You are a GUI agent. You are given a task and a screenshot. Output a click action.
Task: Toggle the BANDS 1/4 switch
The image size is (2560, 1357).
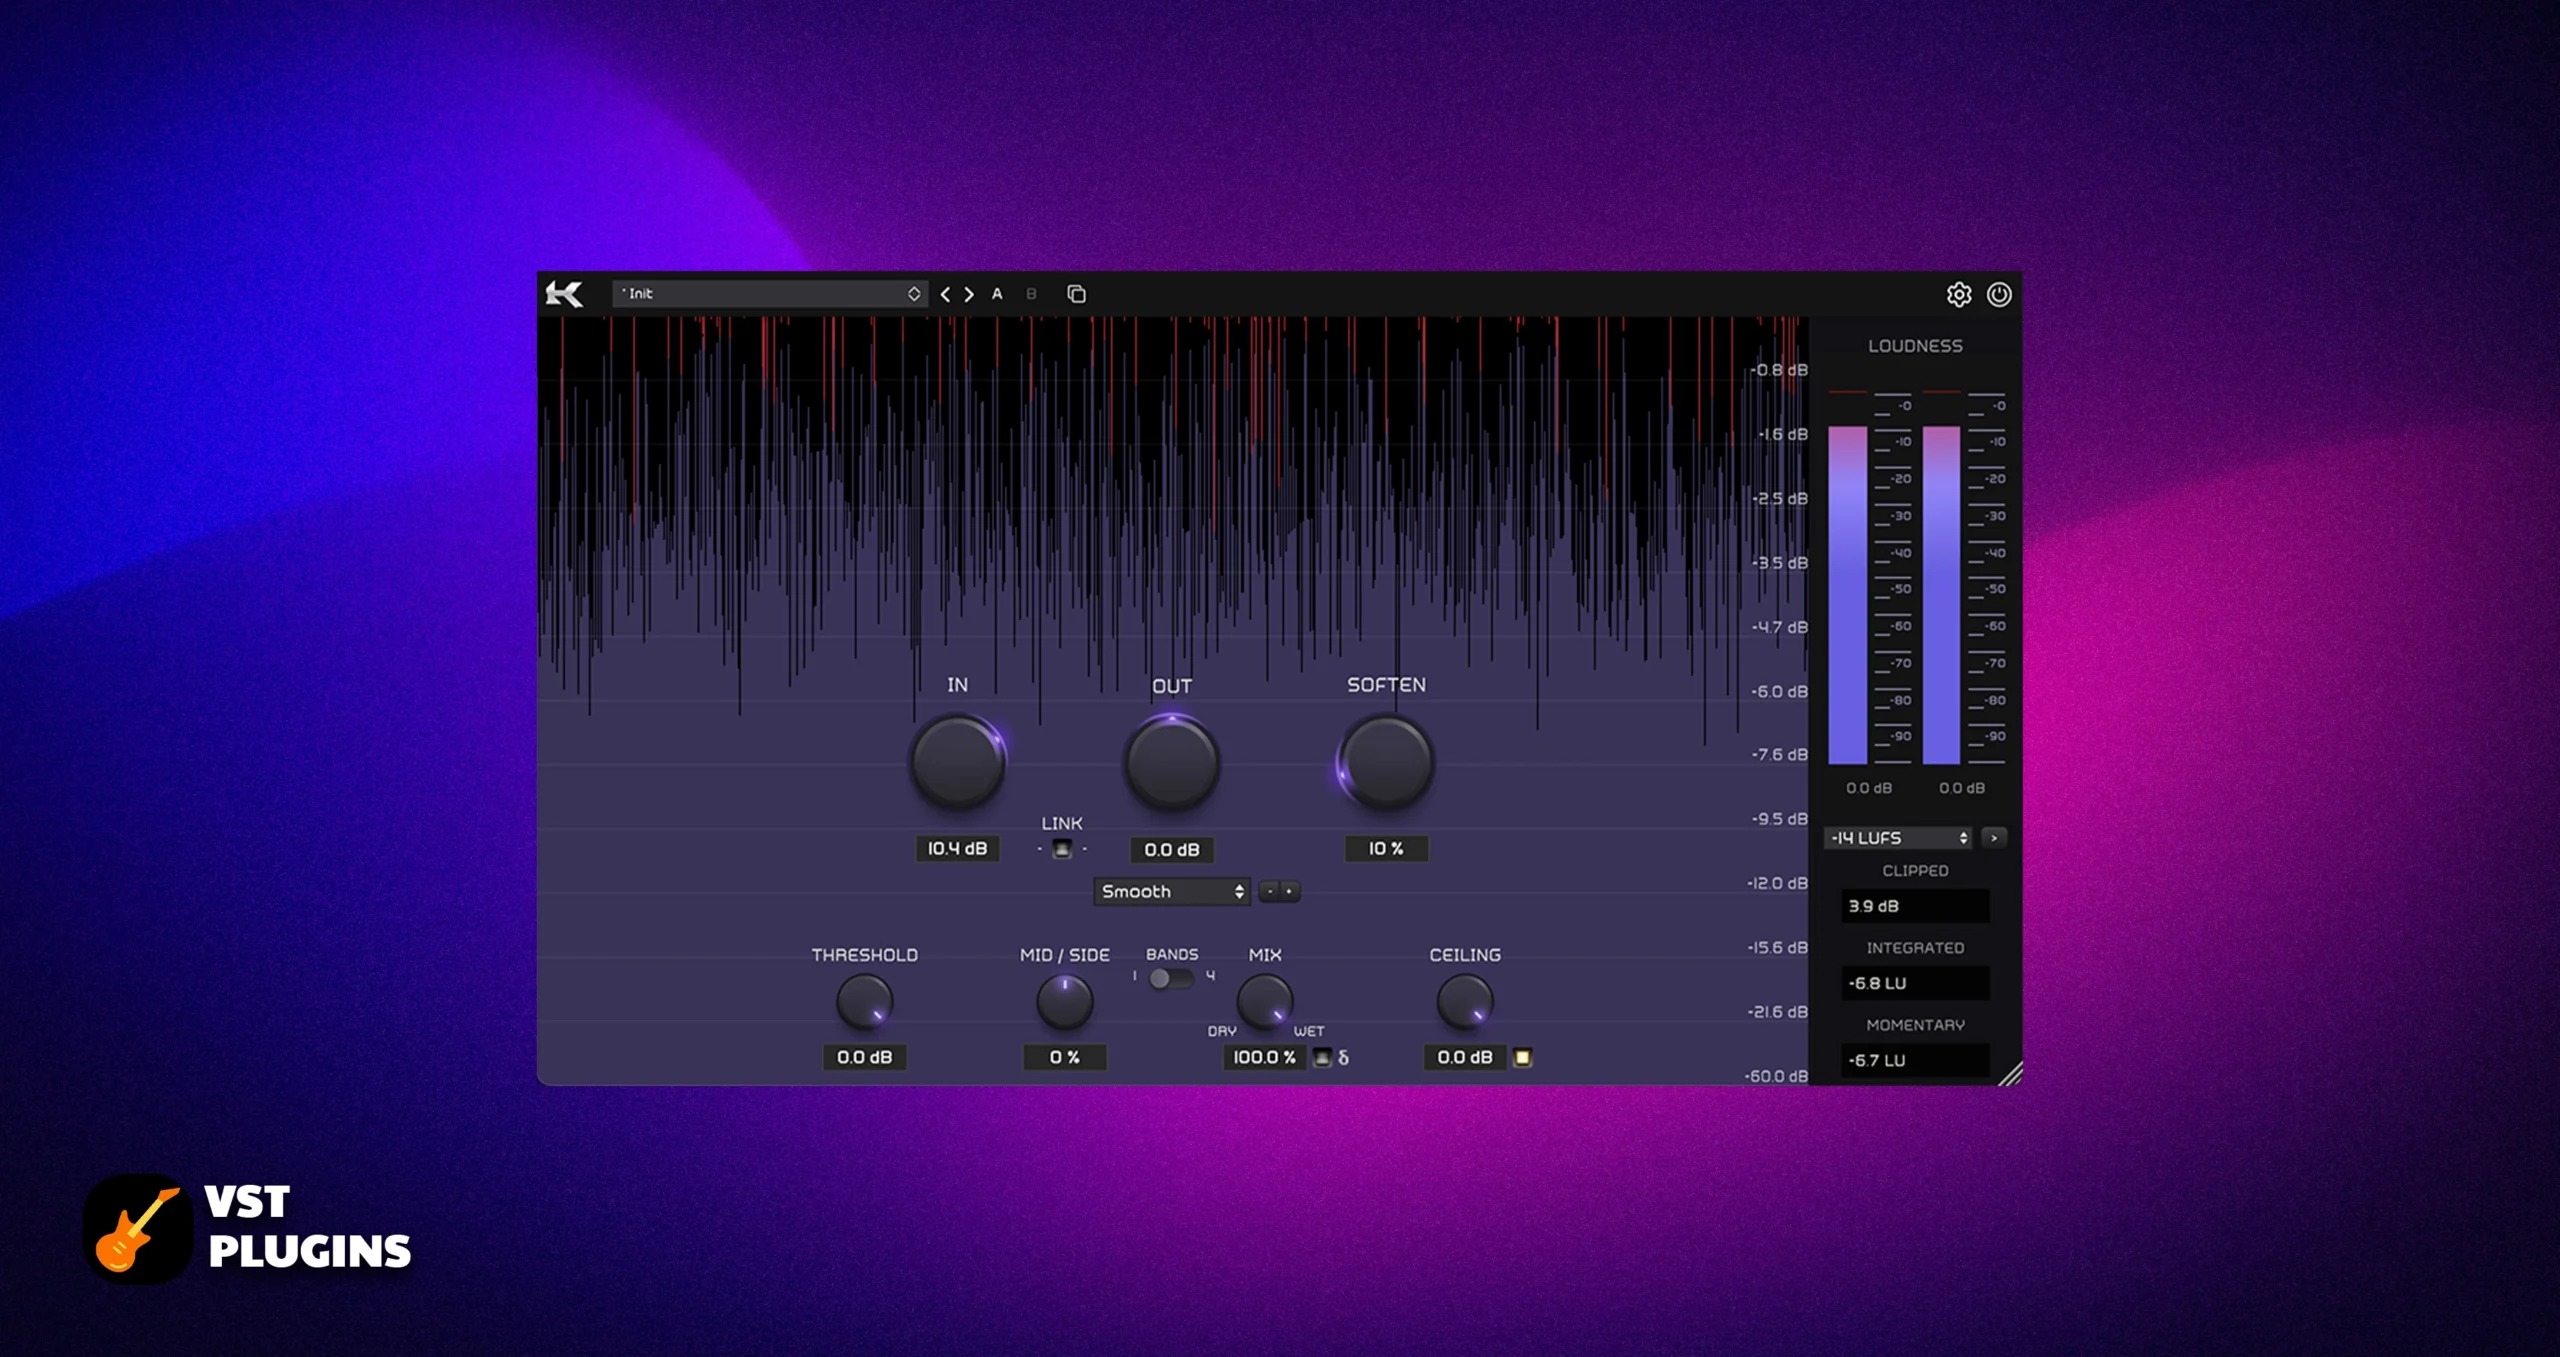point(1171,978)
